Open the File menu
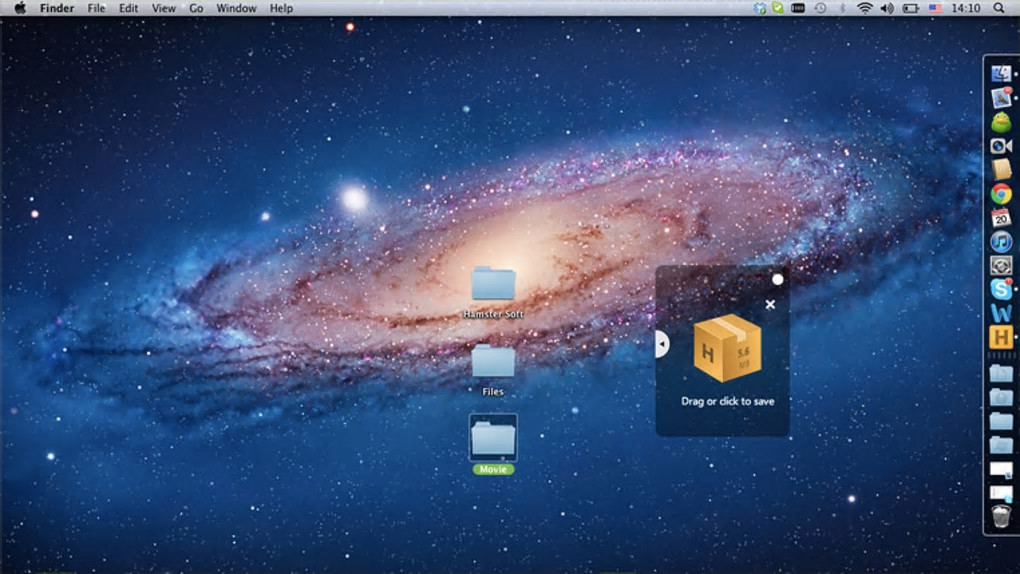This screenshot has height=574, width=1020. click(x=96, y=8)
